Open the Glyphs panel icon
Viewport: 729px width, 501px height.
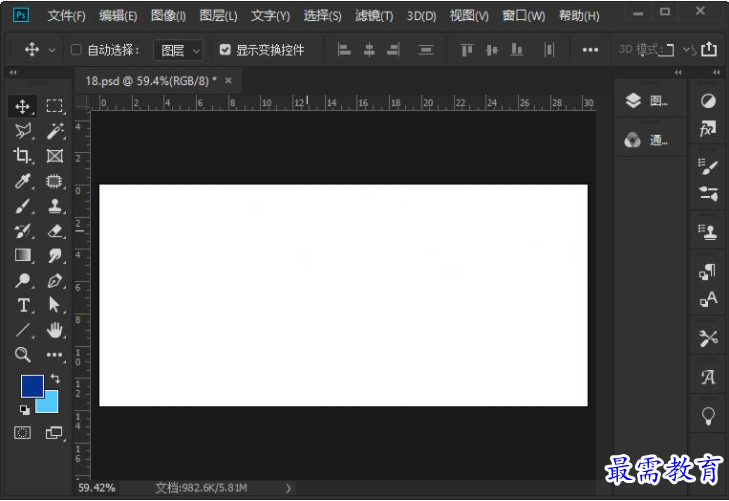(x=708, y=377)
